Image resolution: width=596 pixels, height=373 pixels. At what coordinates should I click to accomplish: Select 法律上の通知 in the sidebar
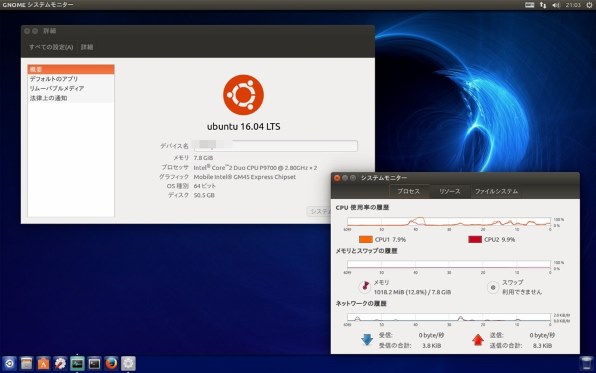click(71, 98)
